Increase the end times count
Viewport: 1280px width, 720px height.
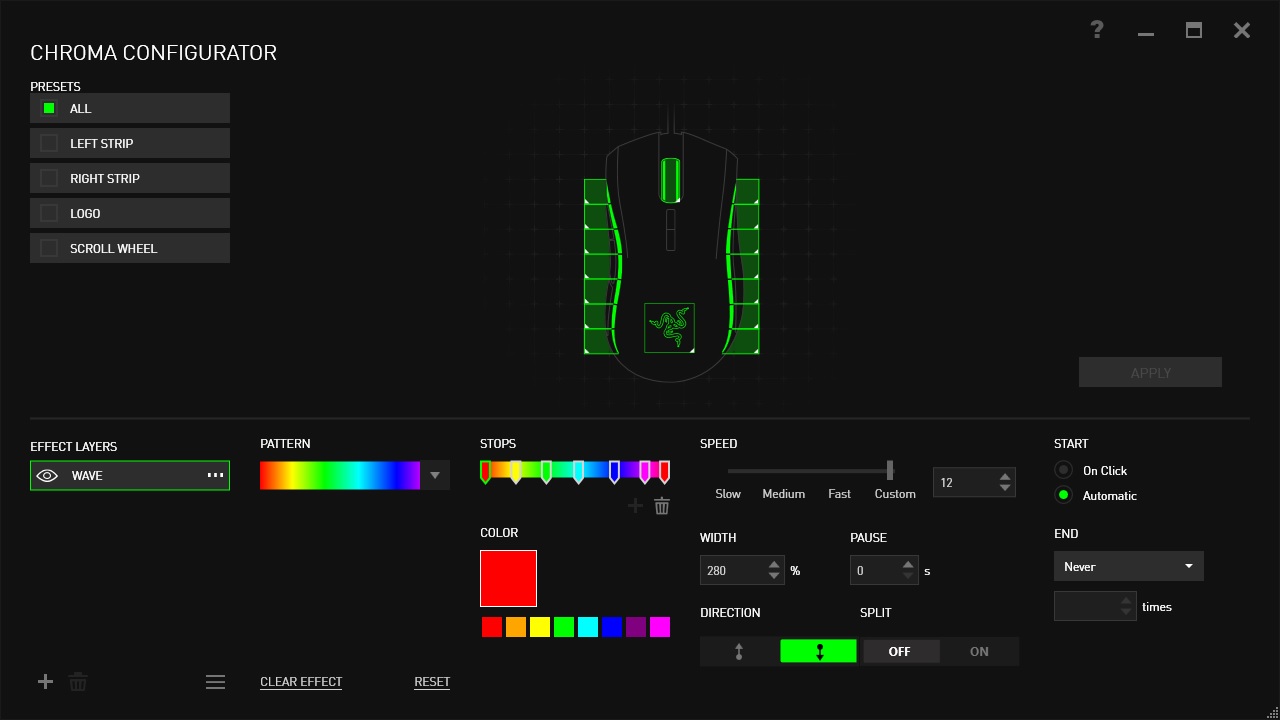click(1126, 601)
